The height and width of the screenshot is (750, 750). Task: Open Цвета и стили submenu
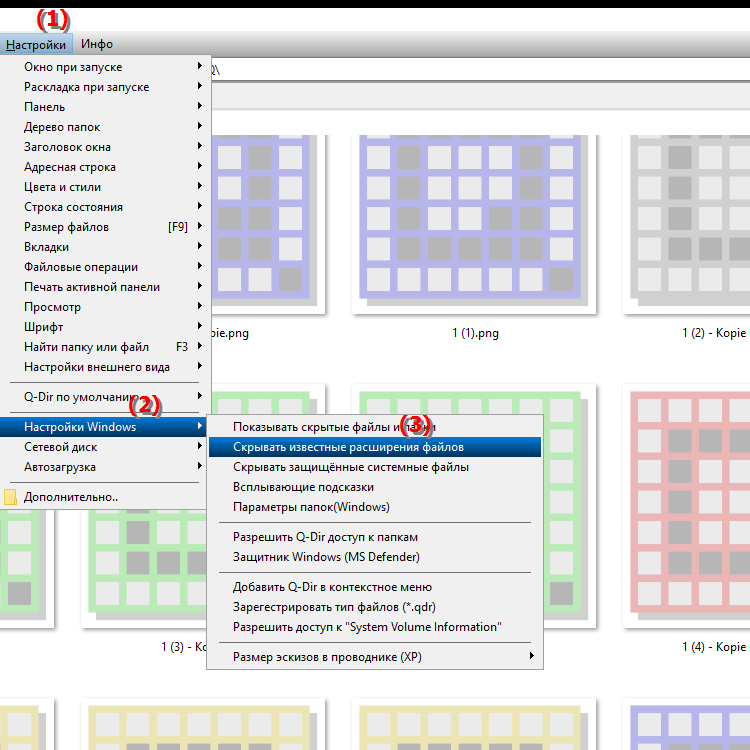click(105, 187)
